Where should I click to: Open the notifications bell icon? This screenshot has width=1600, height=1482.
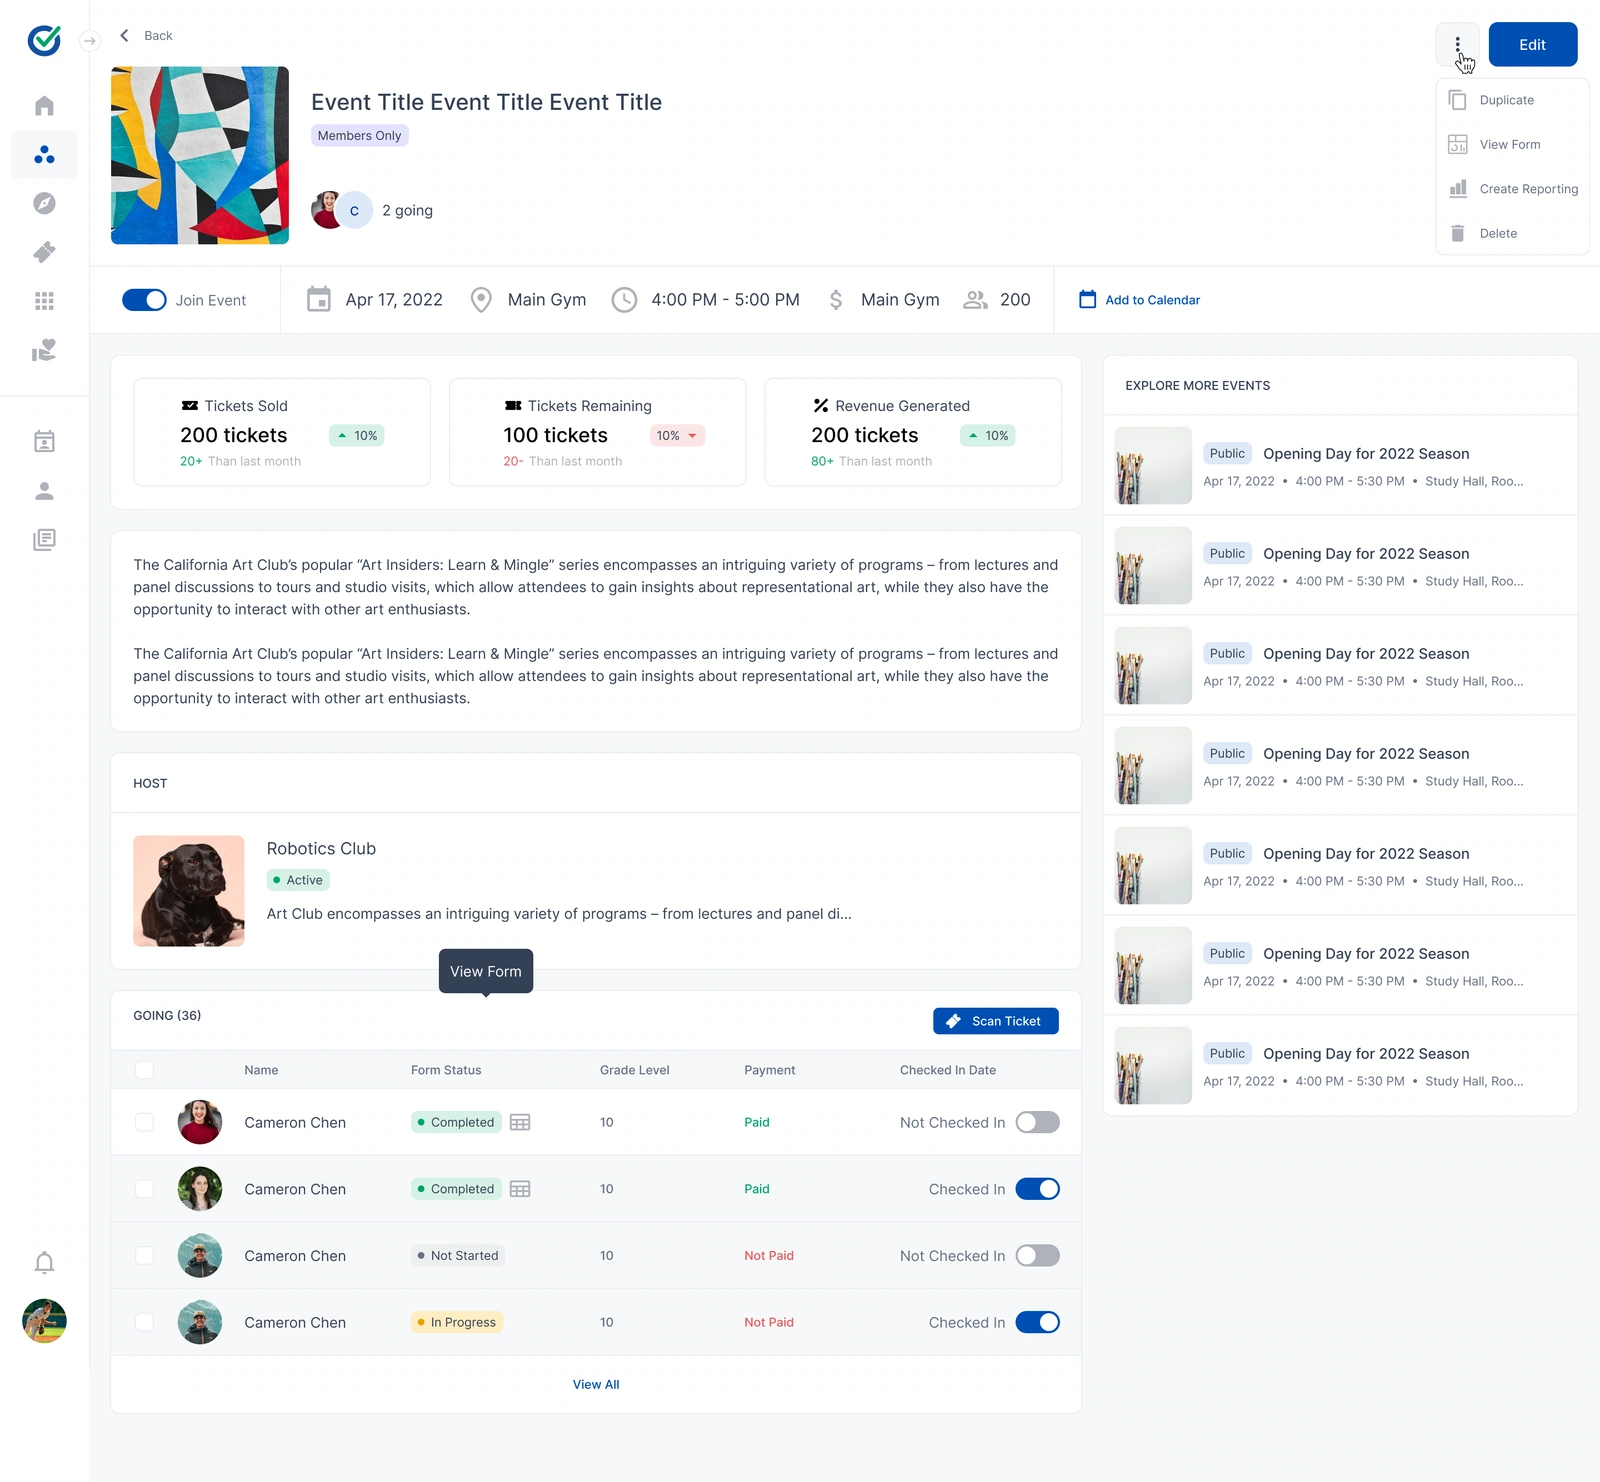(44, 1262)
